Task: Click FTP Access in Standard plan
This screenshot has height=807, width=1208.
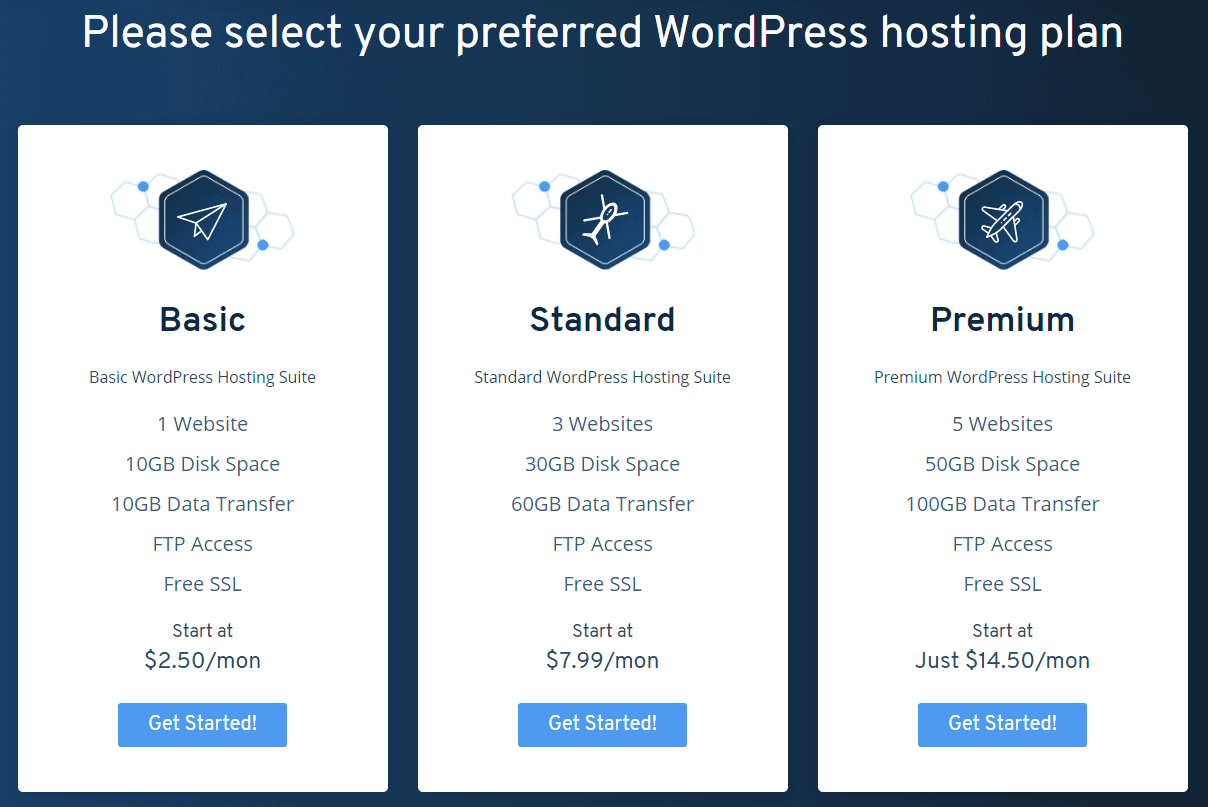Action: click(602, 544)
